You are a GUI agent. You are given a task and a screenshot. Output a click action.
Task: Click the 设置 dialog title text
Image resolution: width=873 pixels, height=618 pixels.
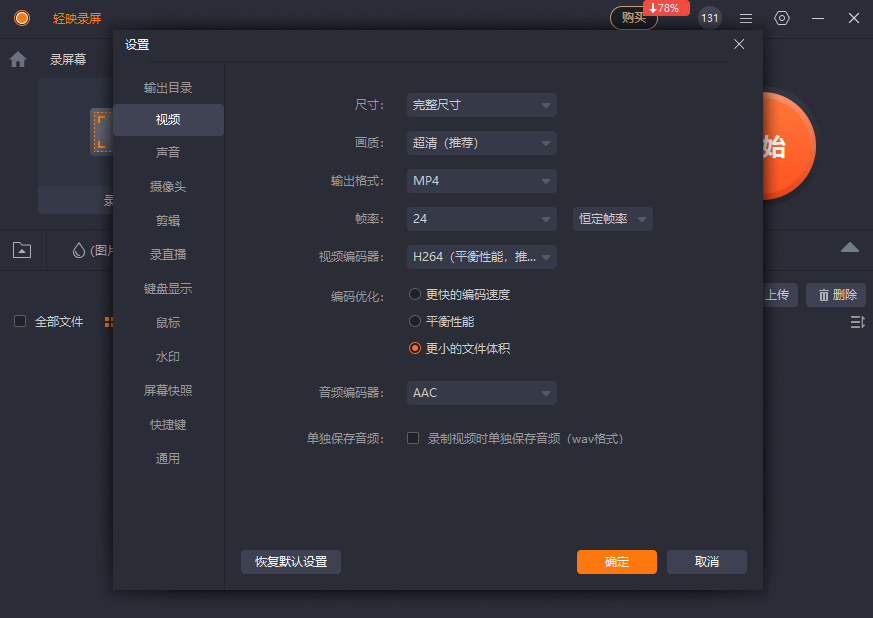tap(137, 45)
